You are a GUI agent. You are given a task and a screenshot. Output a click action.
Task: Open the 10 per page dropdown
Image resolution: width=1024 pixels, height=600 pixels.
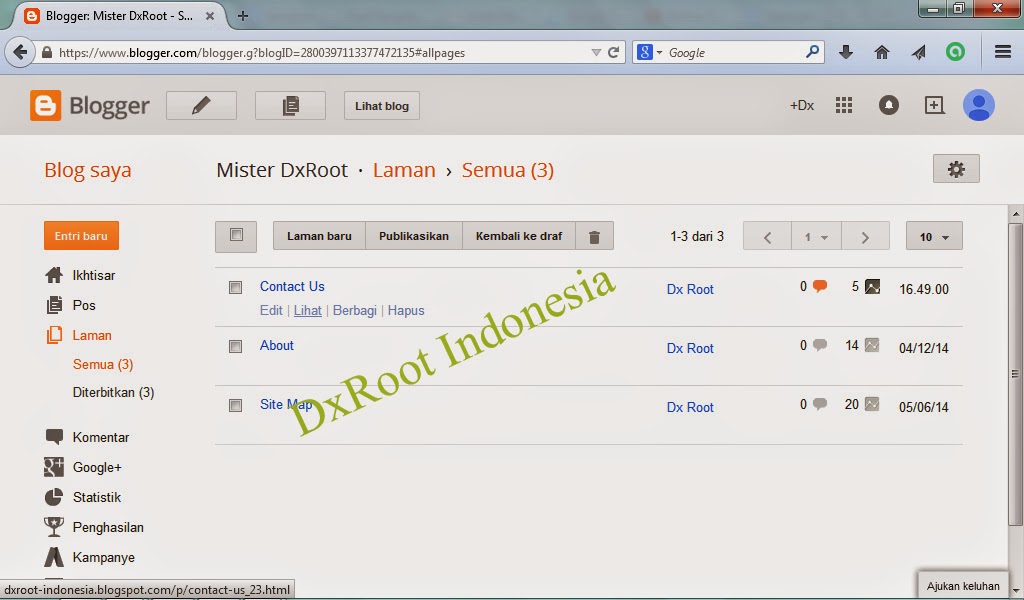pyautogui.click(x=934, y=236)
